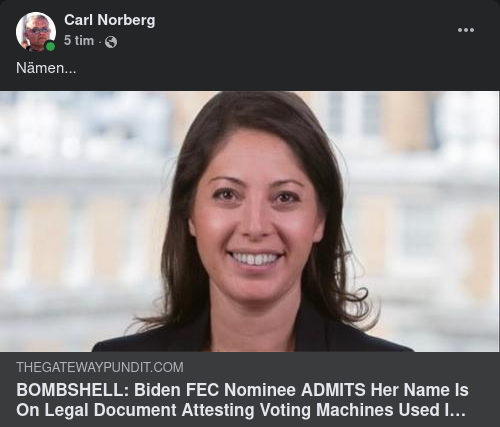Screen dimensions: 500x427
Task: Click the globe public-audience icon
Action: pos(111,42)
